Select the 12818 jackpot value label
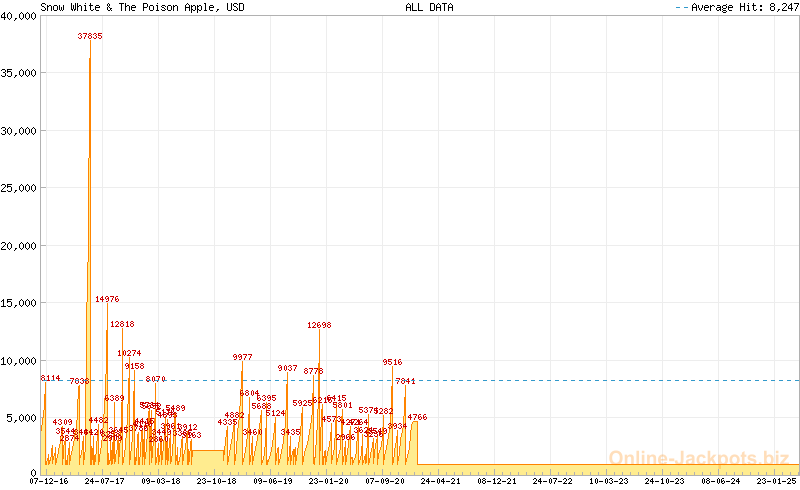 [122, 324]
